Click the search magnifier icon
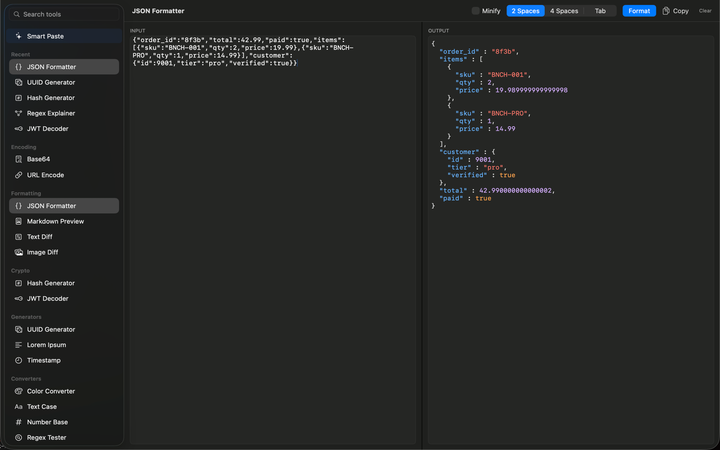This screenshot has width=720, height=450. [17, 14]
